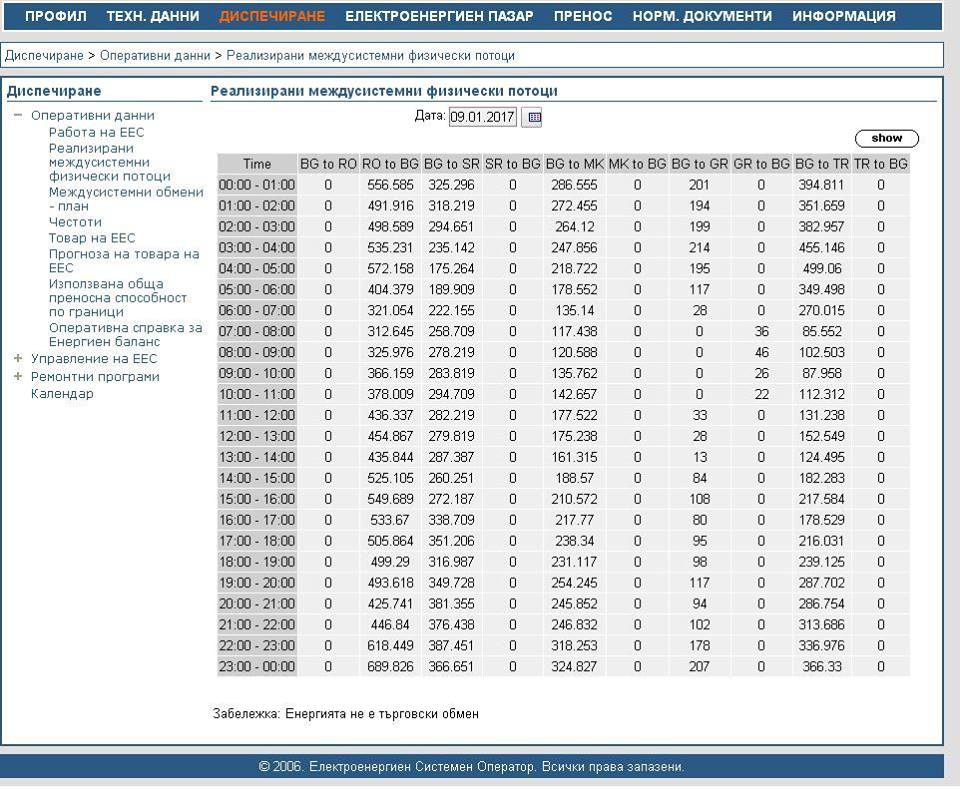Click the value 324.827 in BG to MK
Viewport: 960px width, 797px height.
[574, 666]
